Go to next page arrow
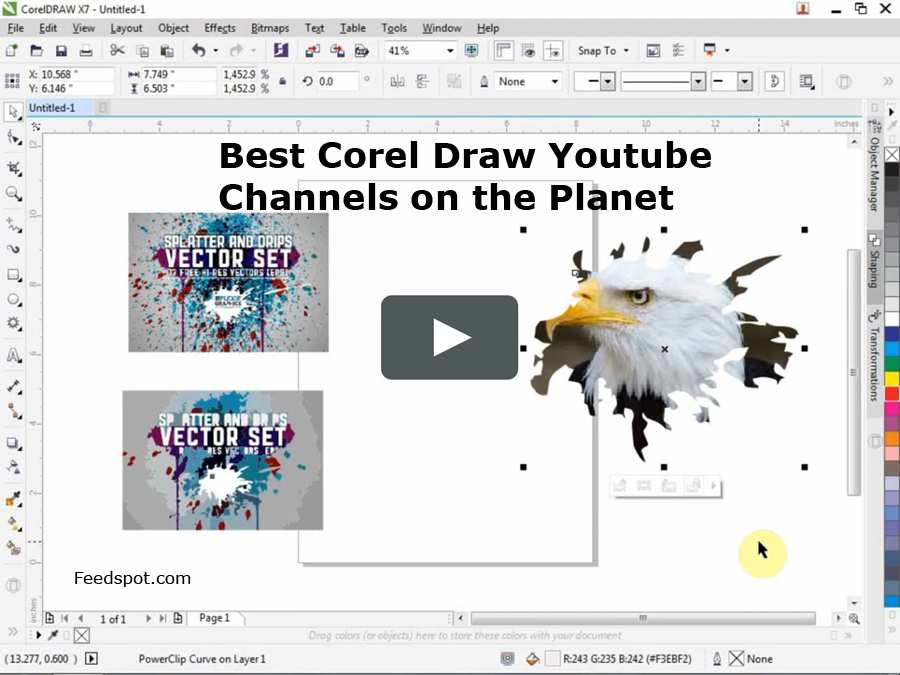This screenshot has height=675, width=900. click(x=148, y=618)
